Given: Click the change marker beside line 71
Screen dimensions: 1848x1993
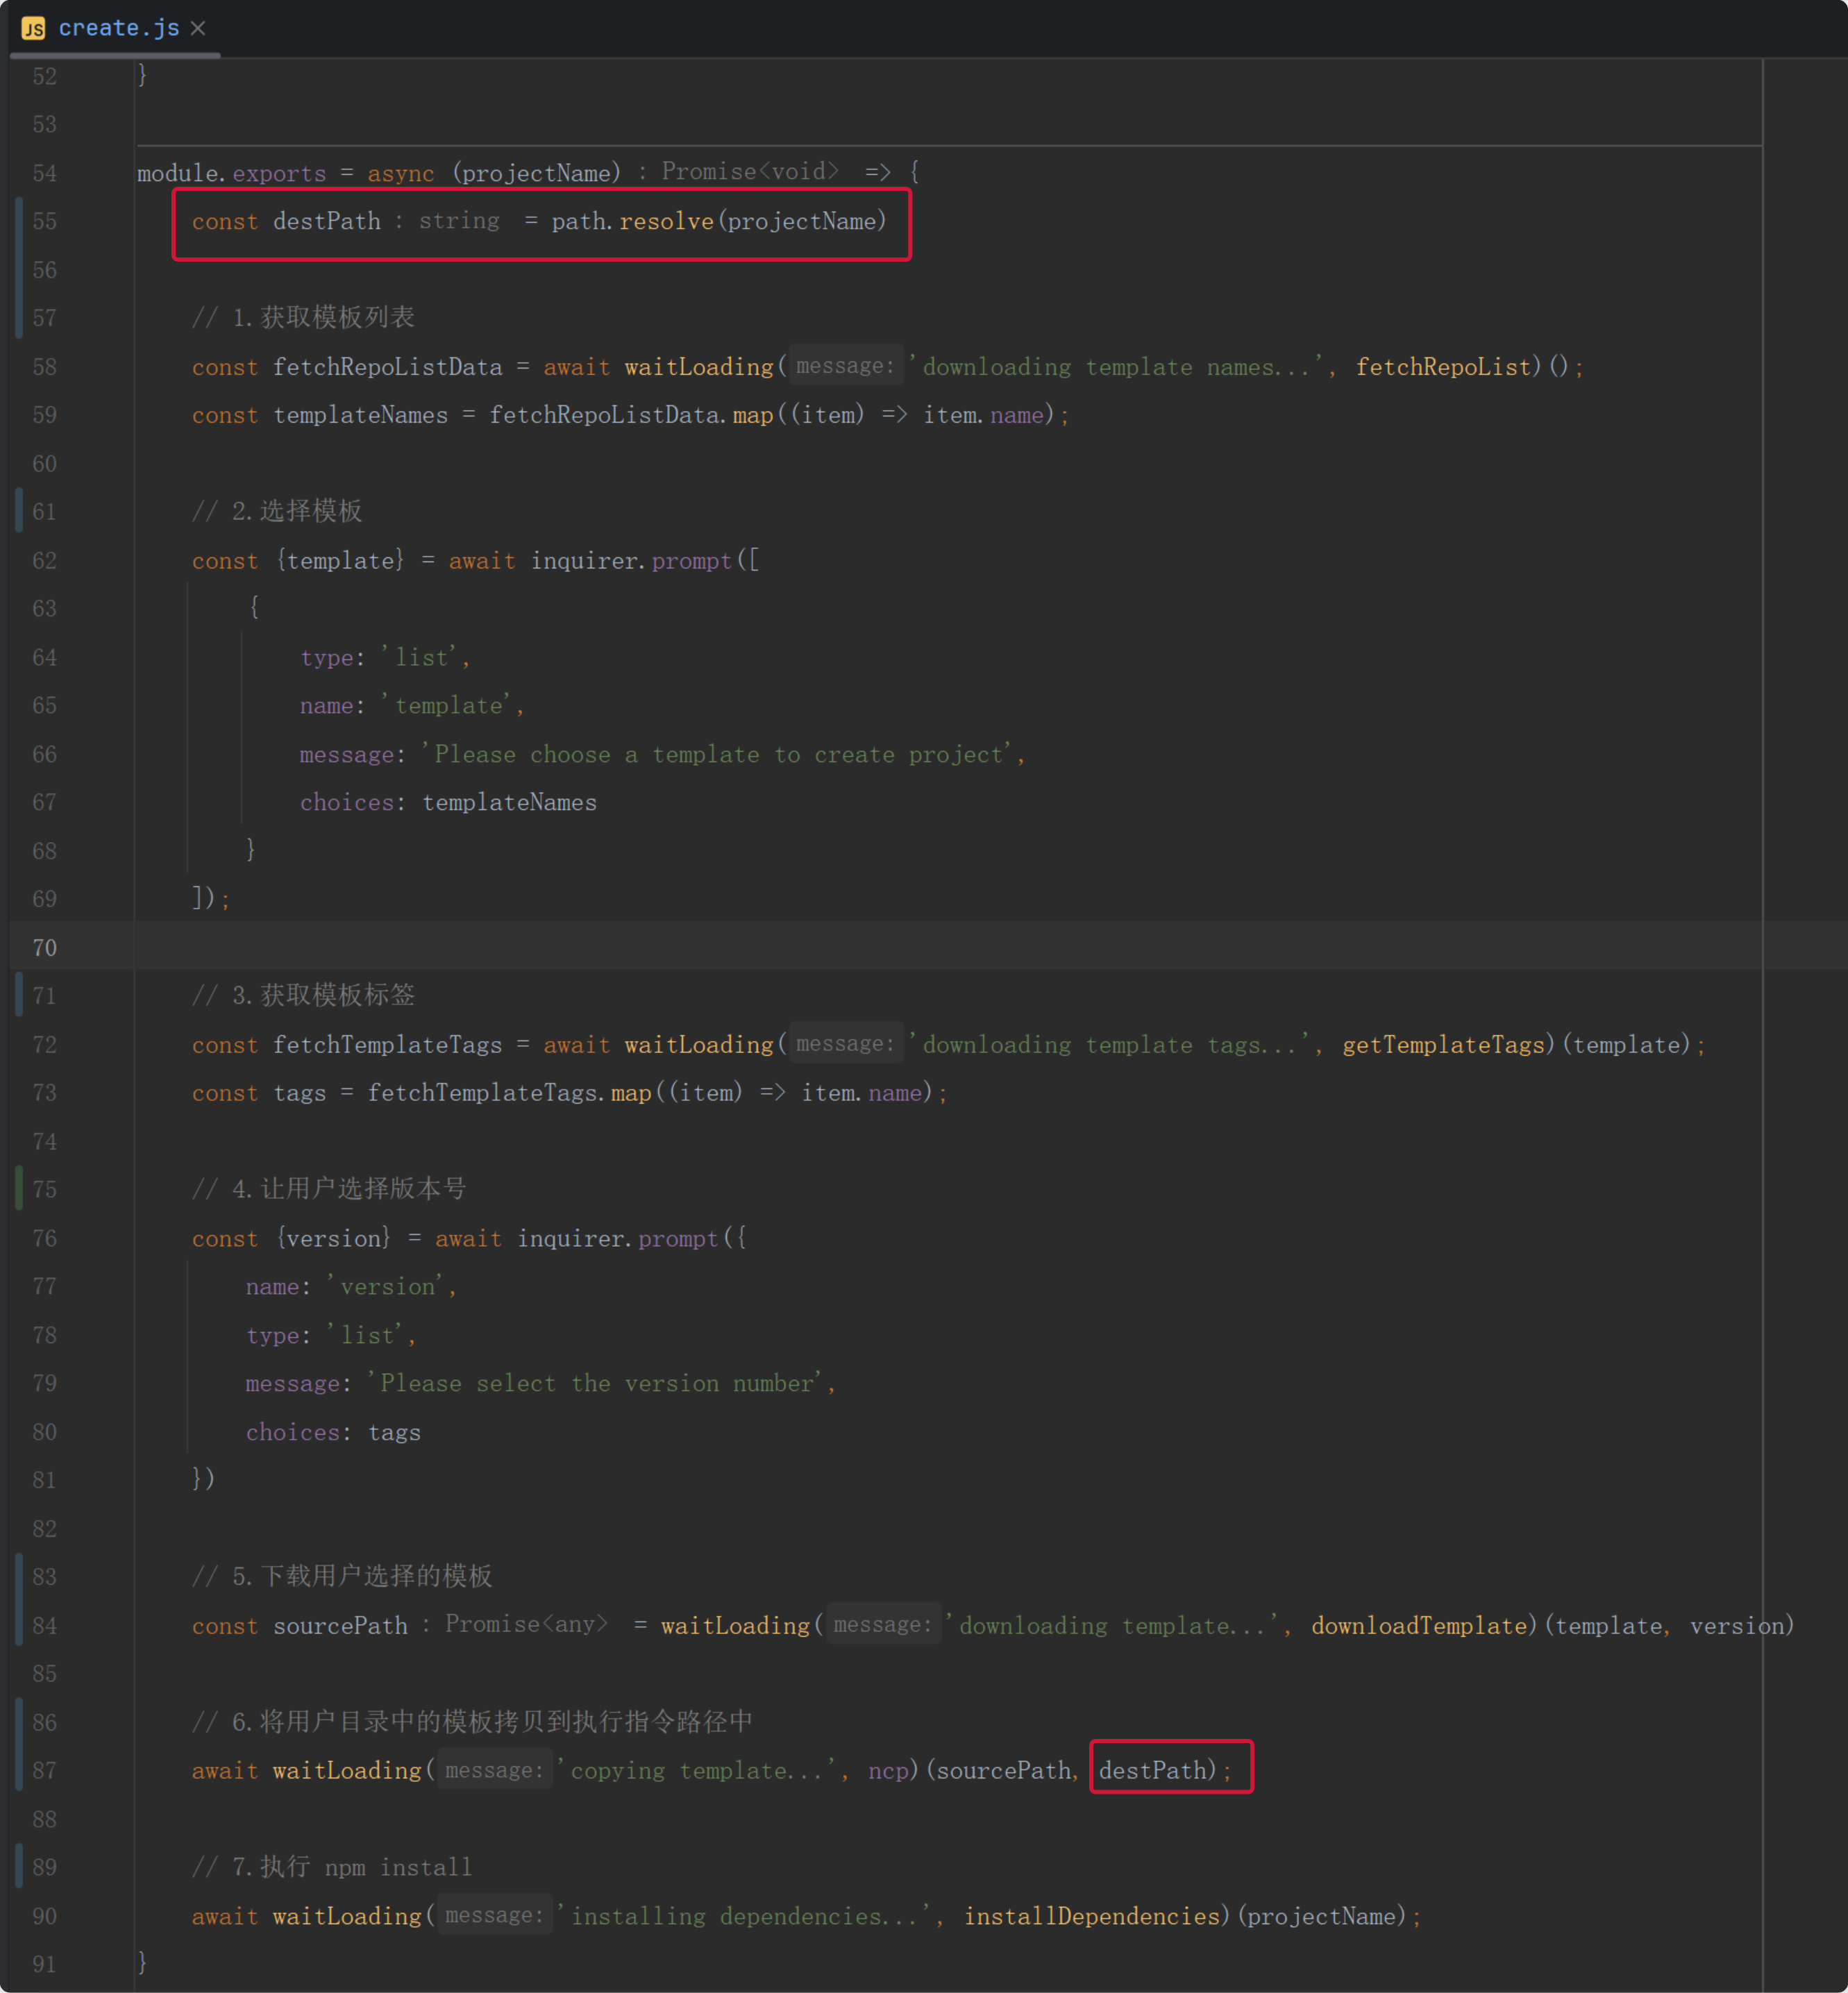Looking at the screenshot, I should (19, 995).
